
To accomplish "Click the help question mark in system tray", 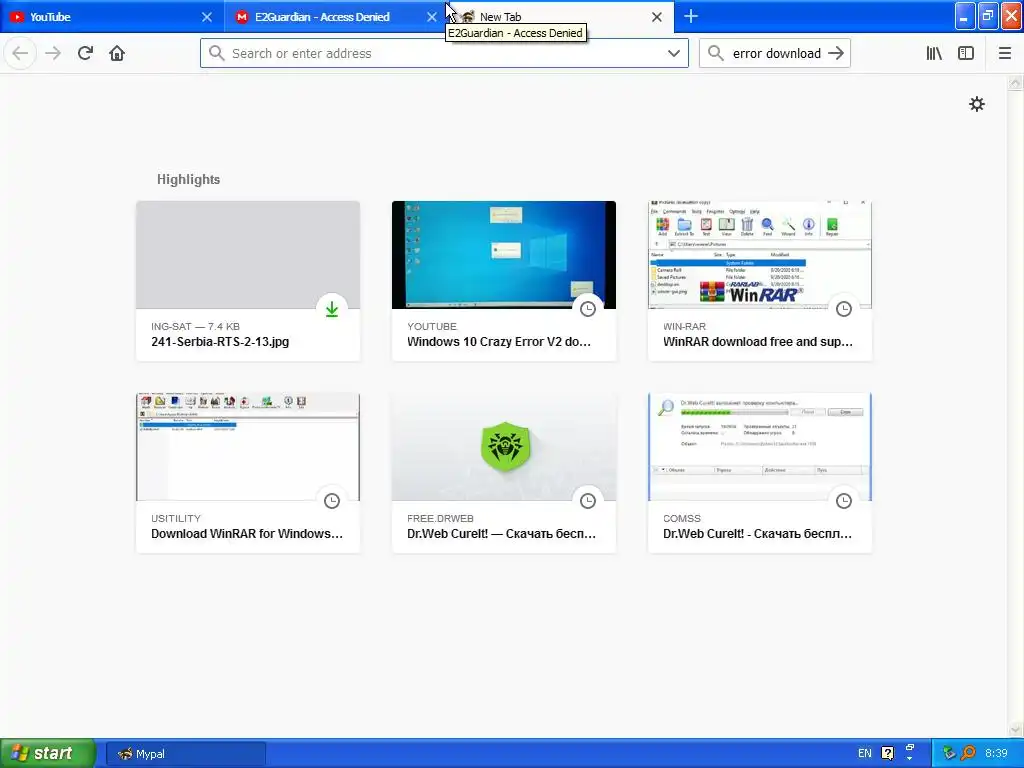I will (887, 753).
